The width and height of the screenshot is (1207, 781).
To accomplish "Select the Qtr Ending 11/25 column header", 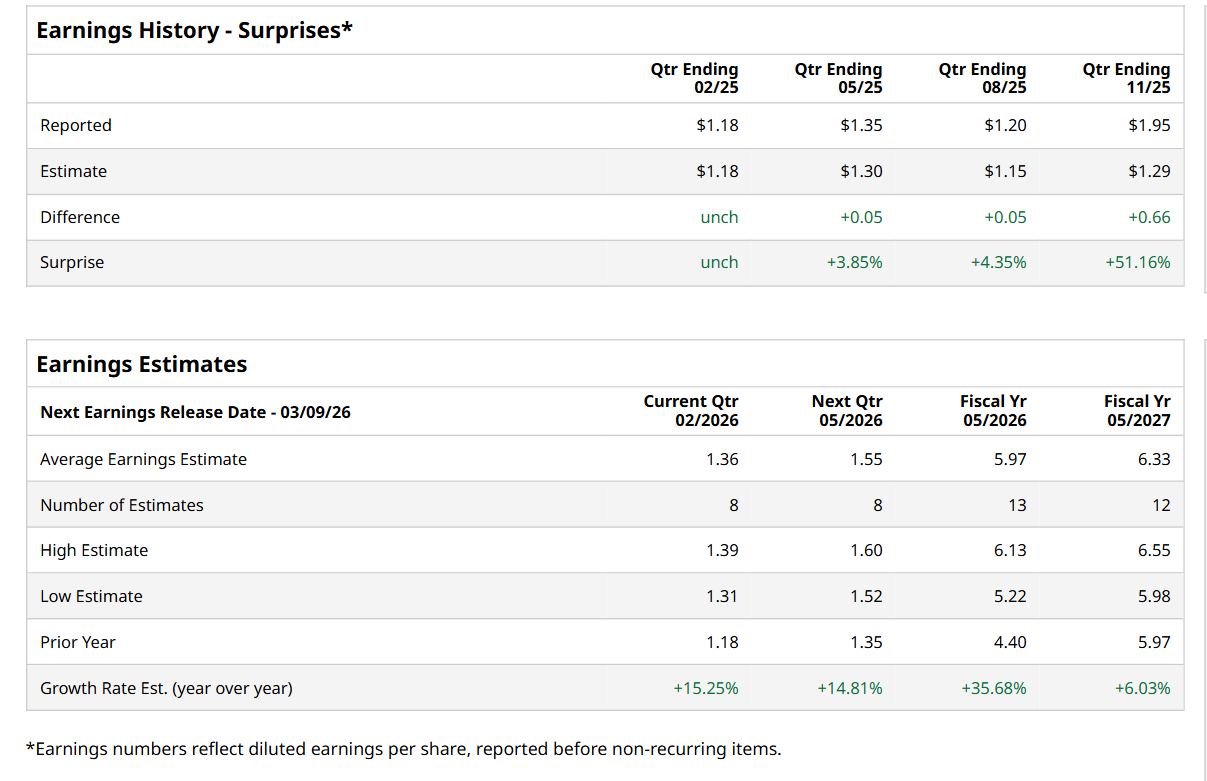I will pyautogui.click(x=1126, y=78).
